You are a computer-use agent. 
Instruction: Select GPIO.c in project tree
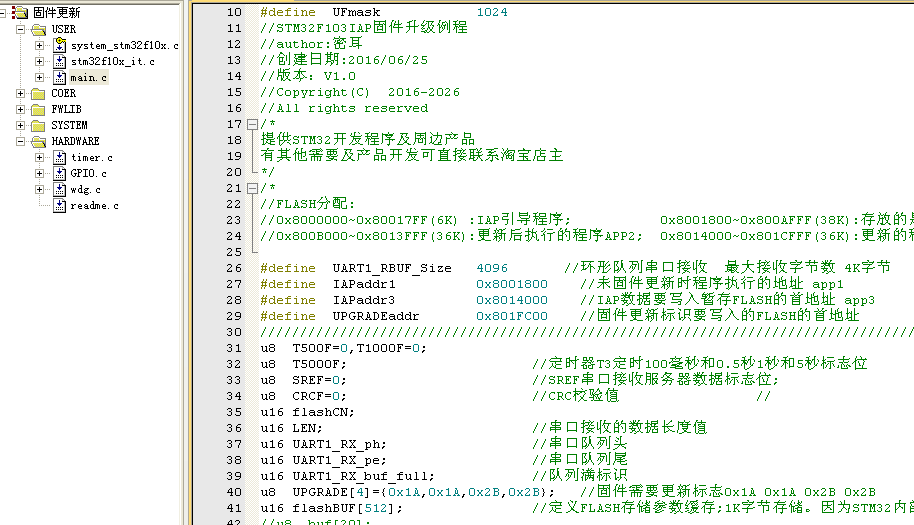(x=89, y=174)
